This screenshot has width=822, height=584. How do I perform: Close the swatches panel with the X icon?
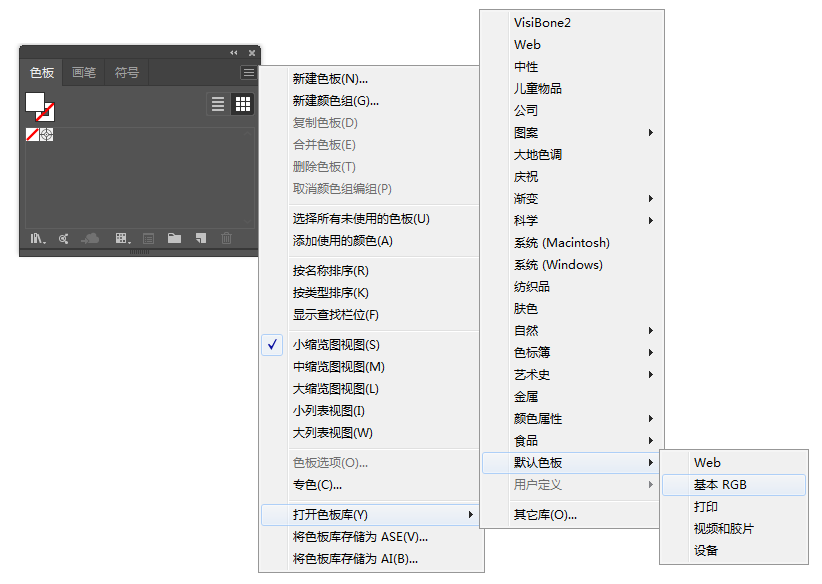pyautogui.click(x=252, y=52)
